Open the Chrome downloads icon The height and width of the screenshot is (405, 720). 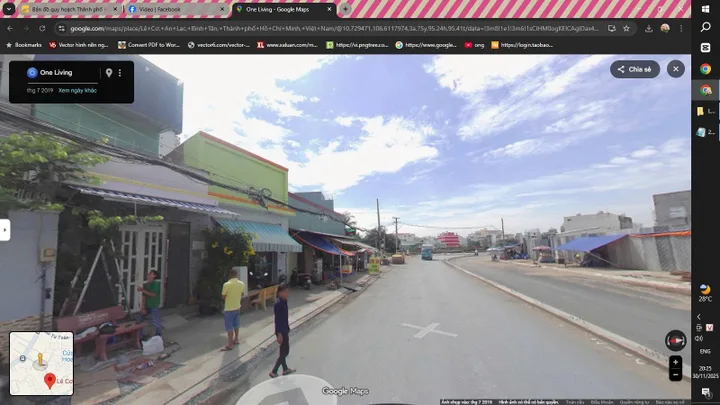(x=648, y=28)
